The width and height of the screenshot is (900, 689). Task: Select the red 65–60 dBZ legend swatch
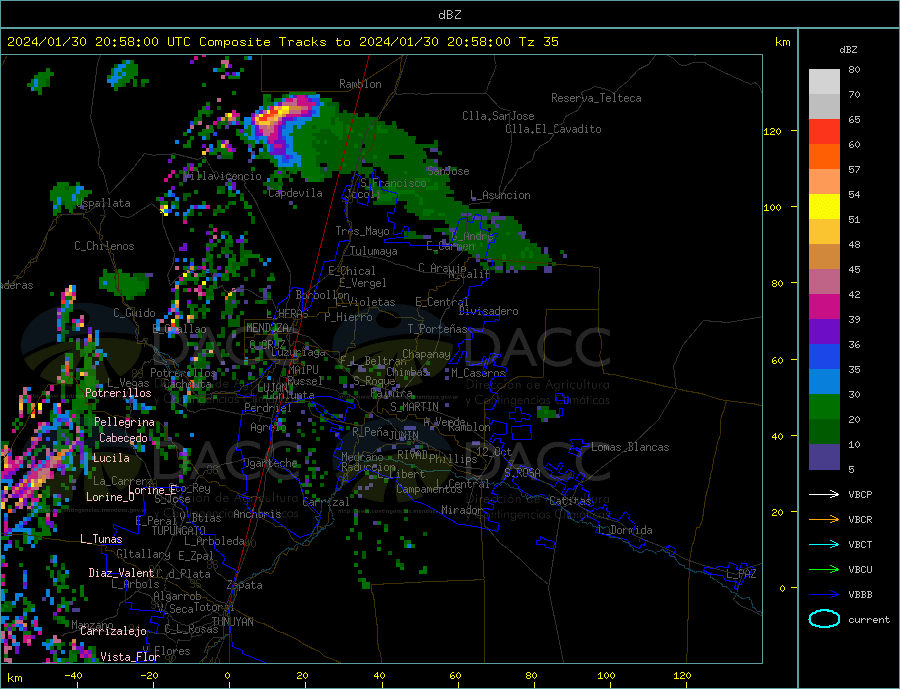824,131
